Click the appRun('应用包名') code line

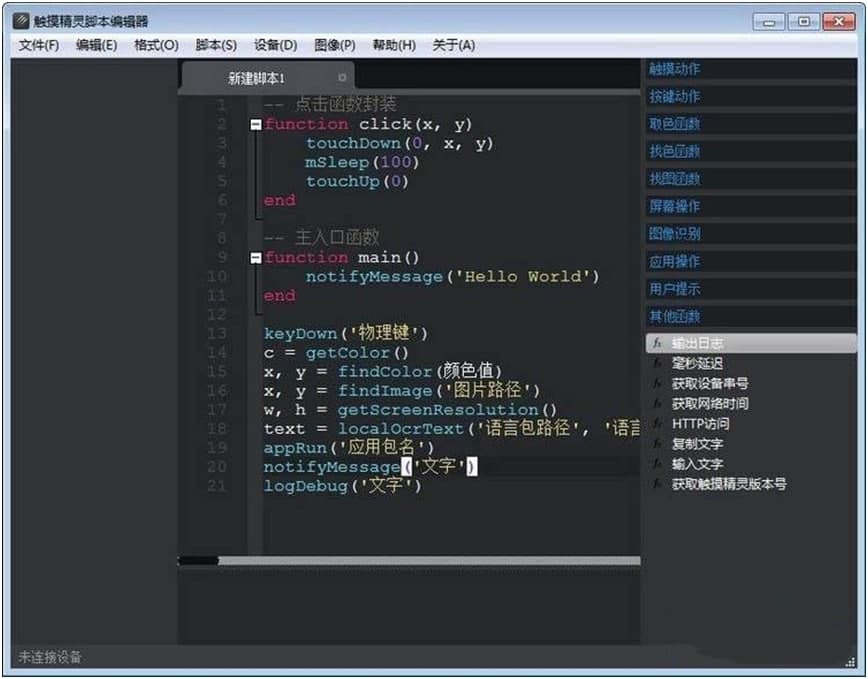click(x=349, y=448)
